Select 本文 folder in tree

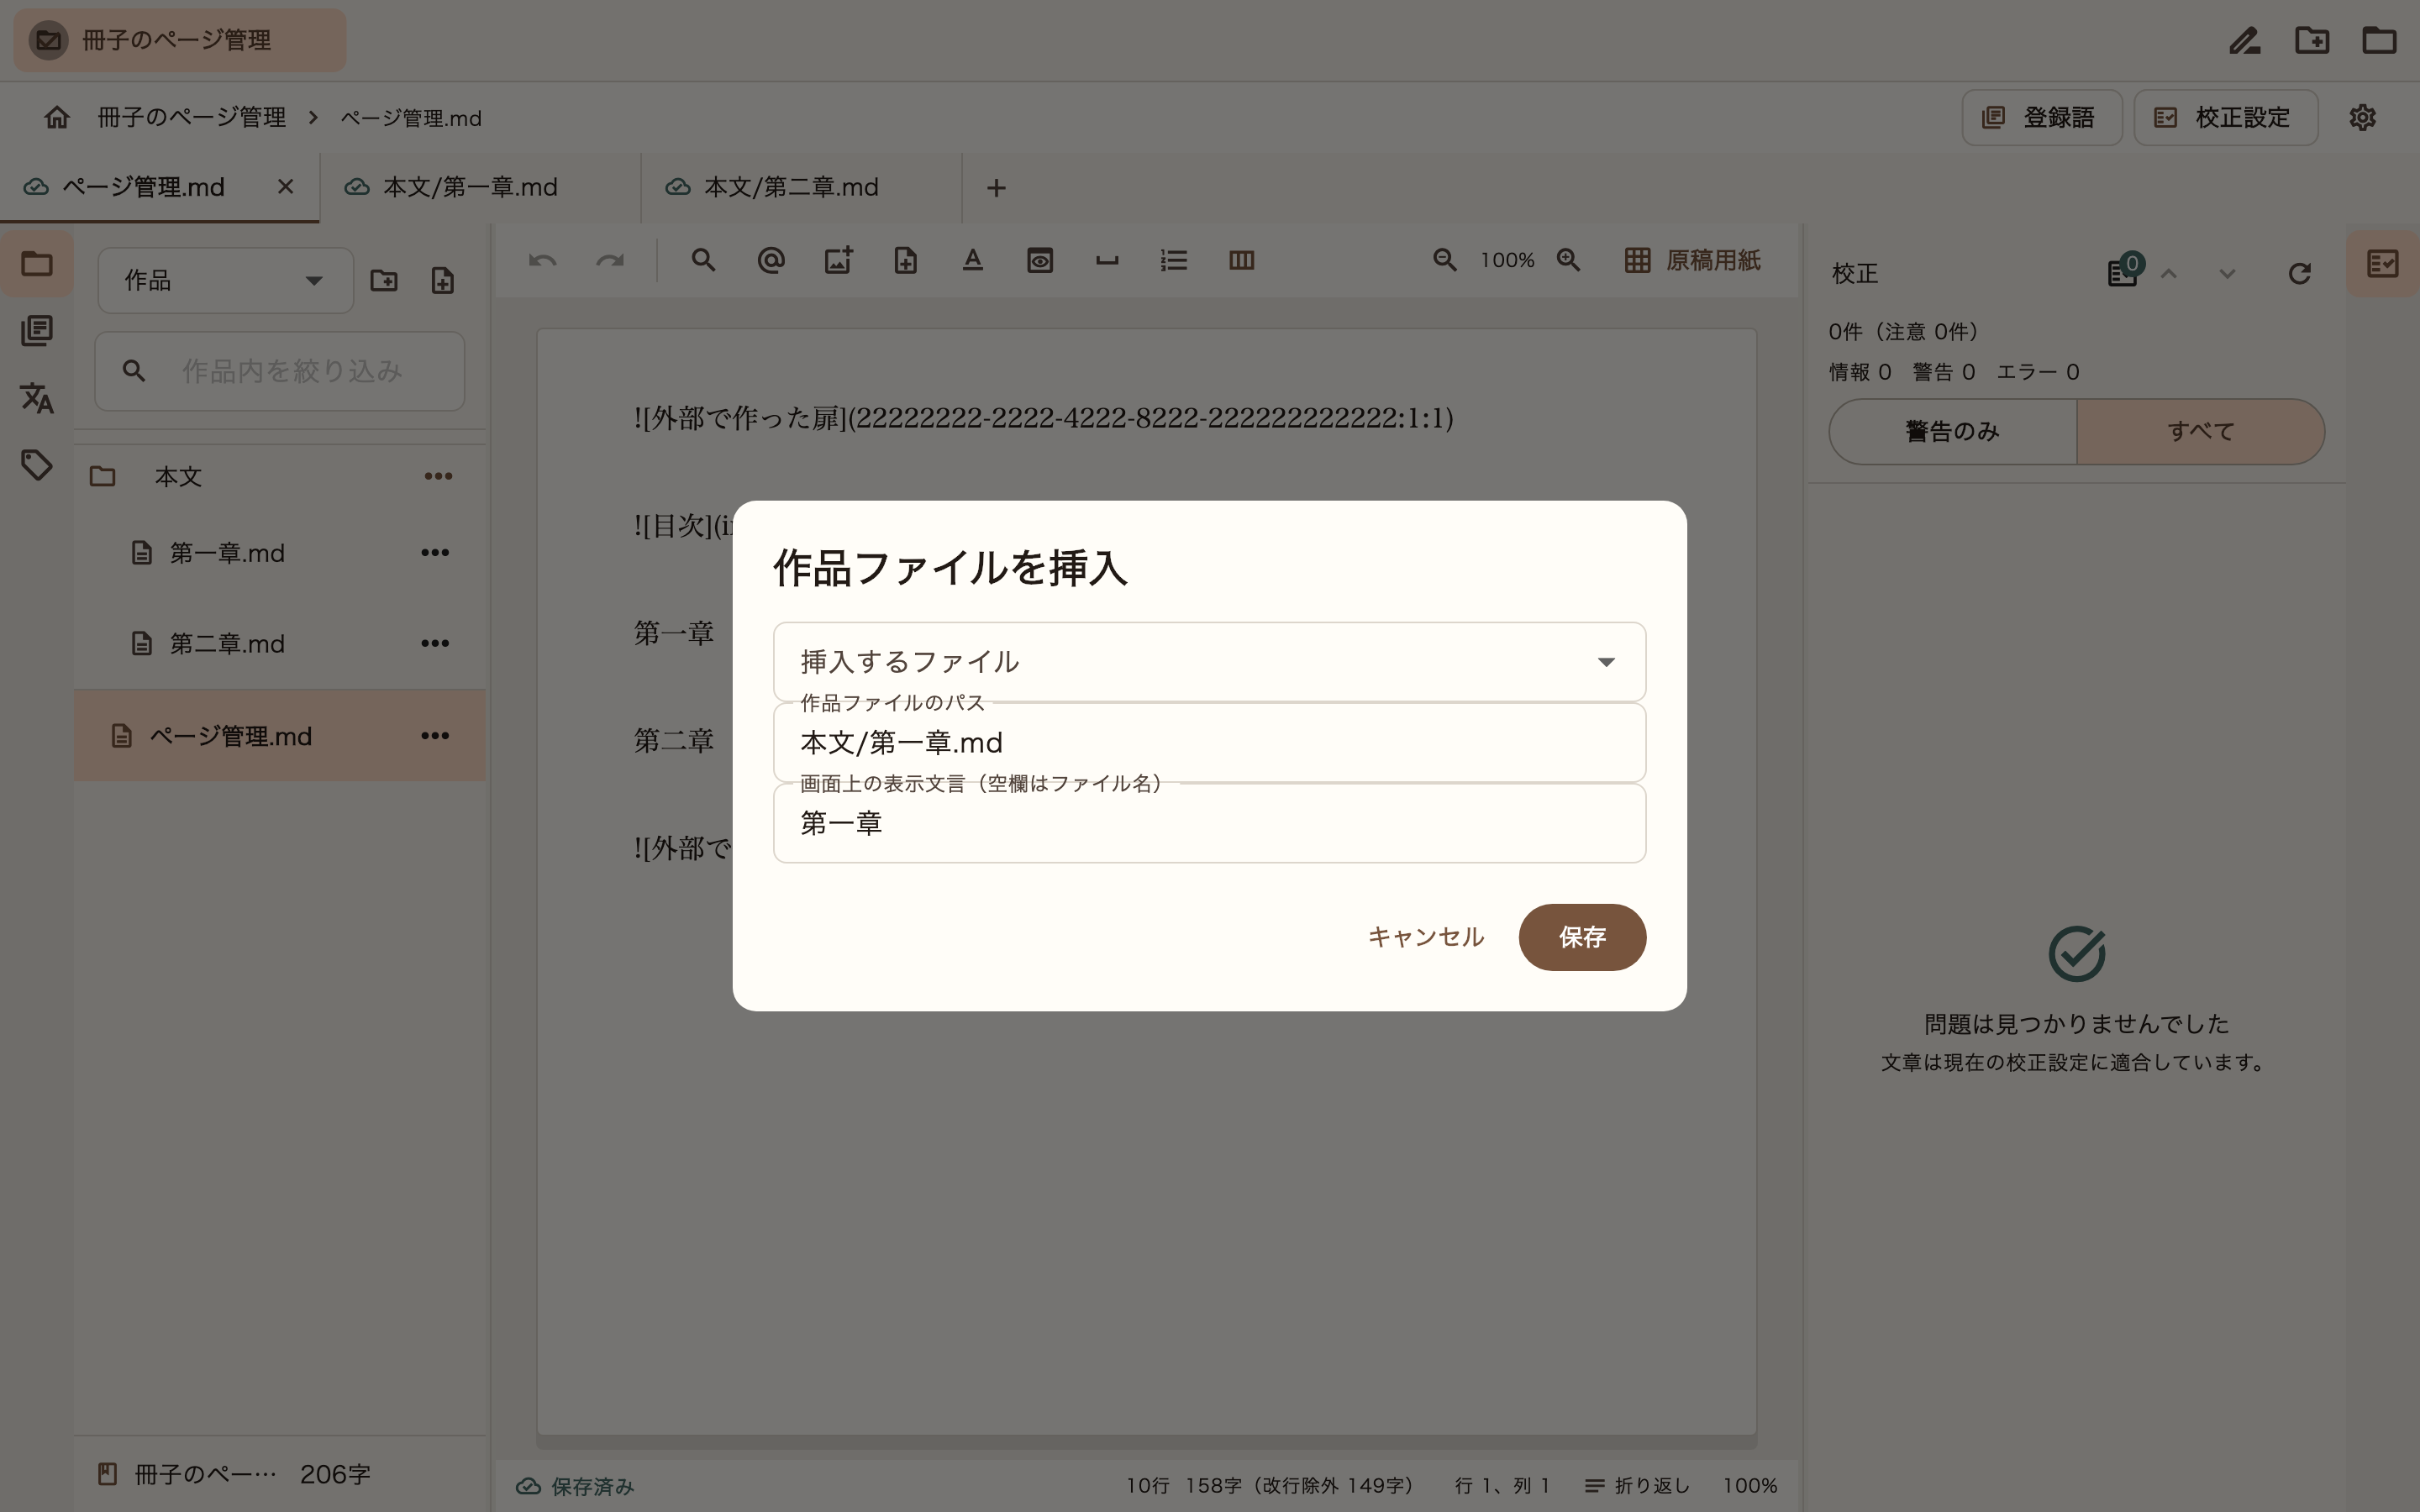(x=280, y=477)
